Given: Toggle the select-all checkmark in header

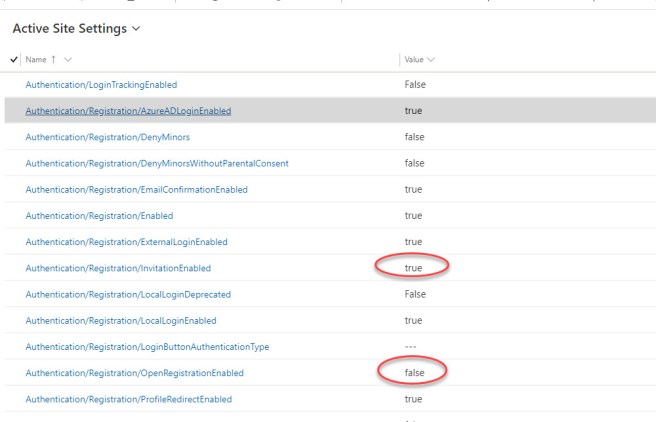Looking at the screenshot, I should point(12,60).
